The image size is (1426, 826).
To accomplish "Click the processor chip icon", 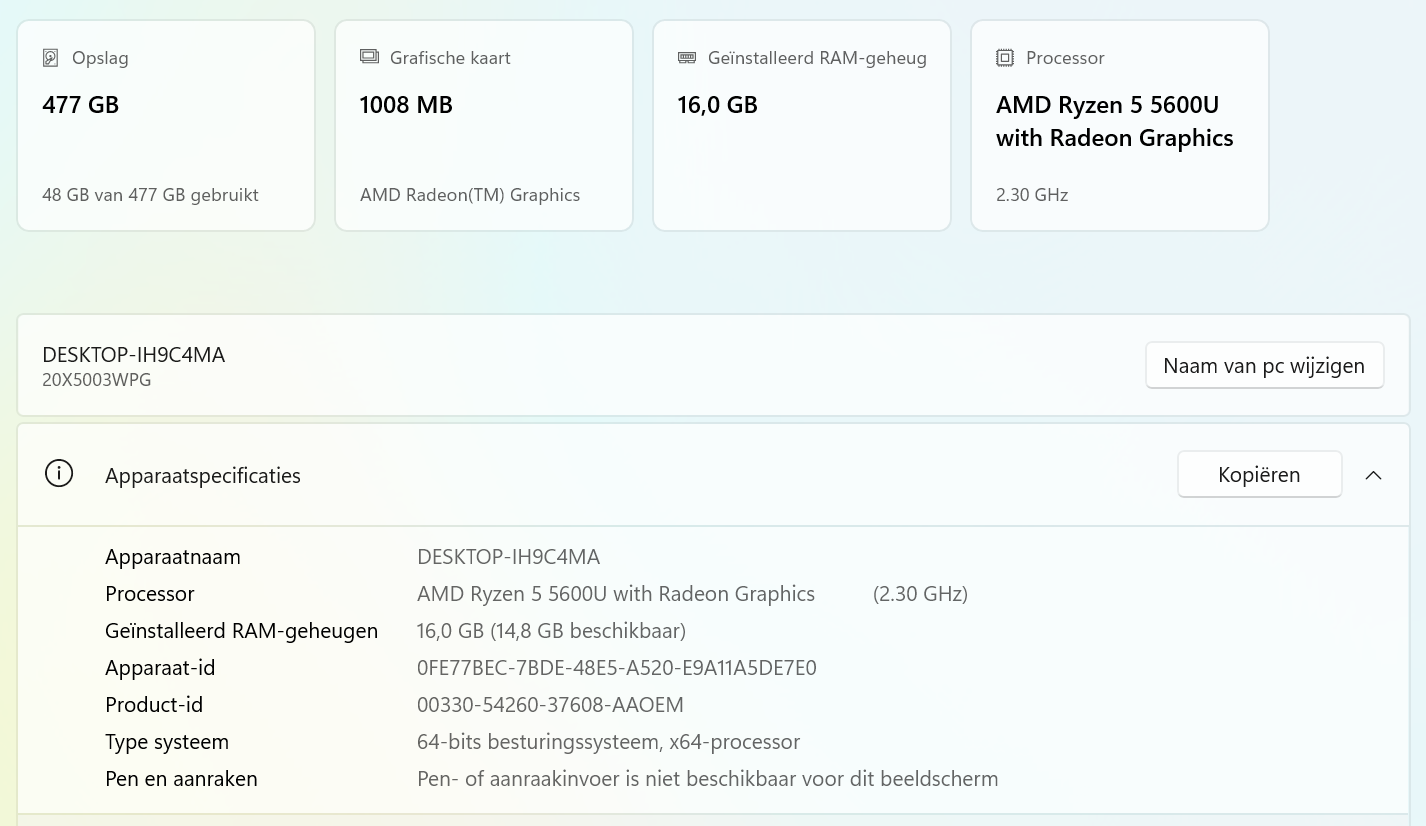I will [1005, 58].
